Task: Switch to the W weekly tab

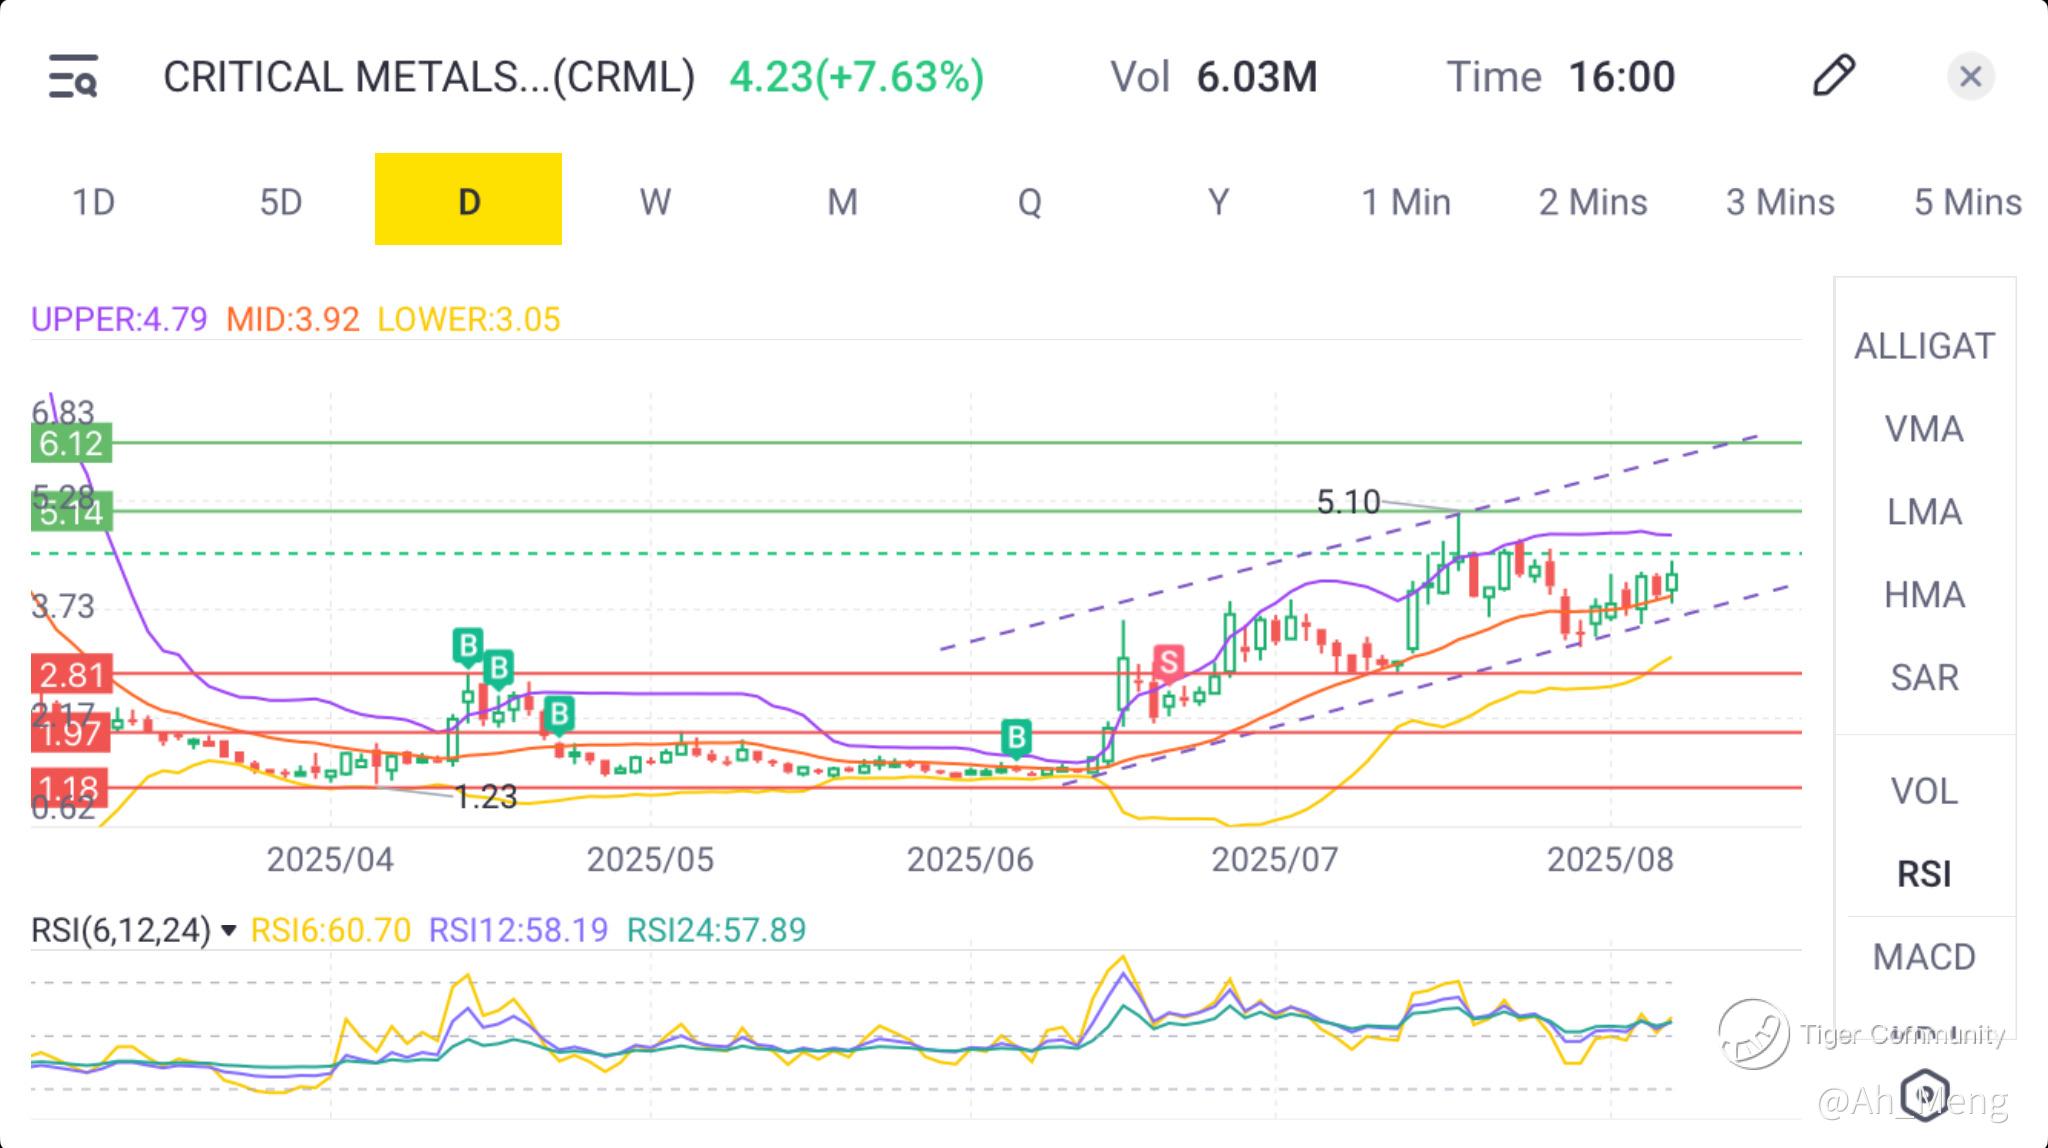Action: click(x=655, y=202)
